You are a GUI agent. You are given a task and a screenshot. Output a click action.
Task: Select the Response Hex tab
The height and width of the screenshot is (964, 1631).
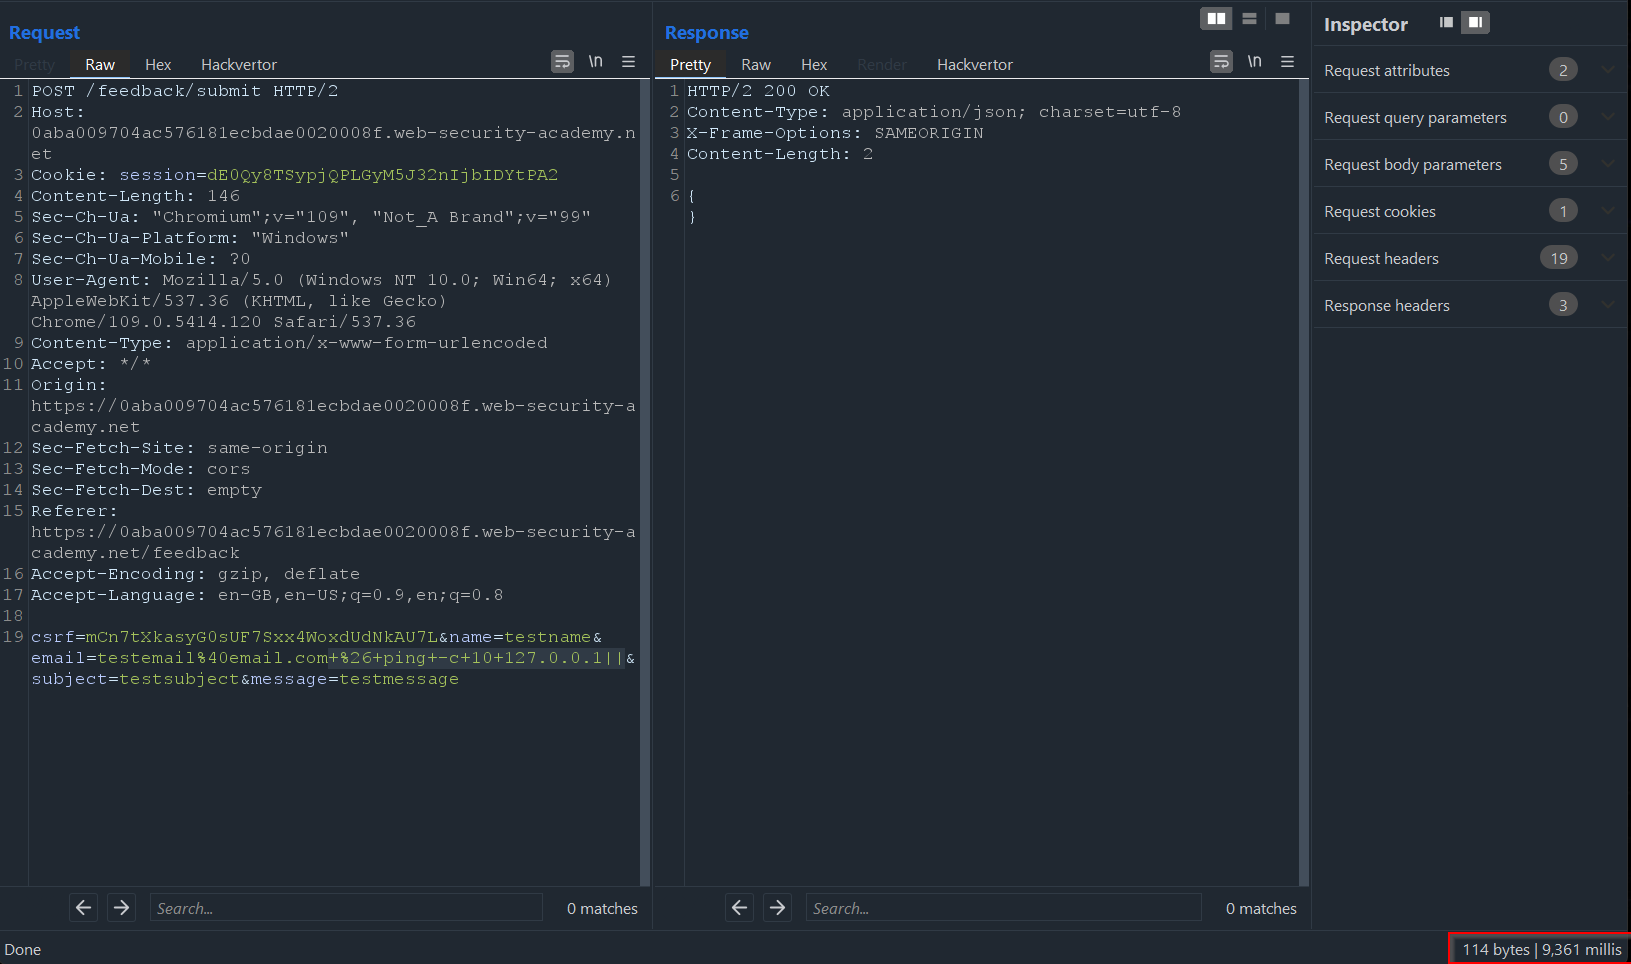[x=814, y=64]
